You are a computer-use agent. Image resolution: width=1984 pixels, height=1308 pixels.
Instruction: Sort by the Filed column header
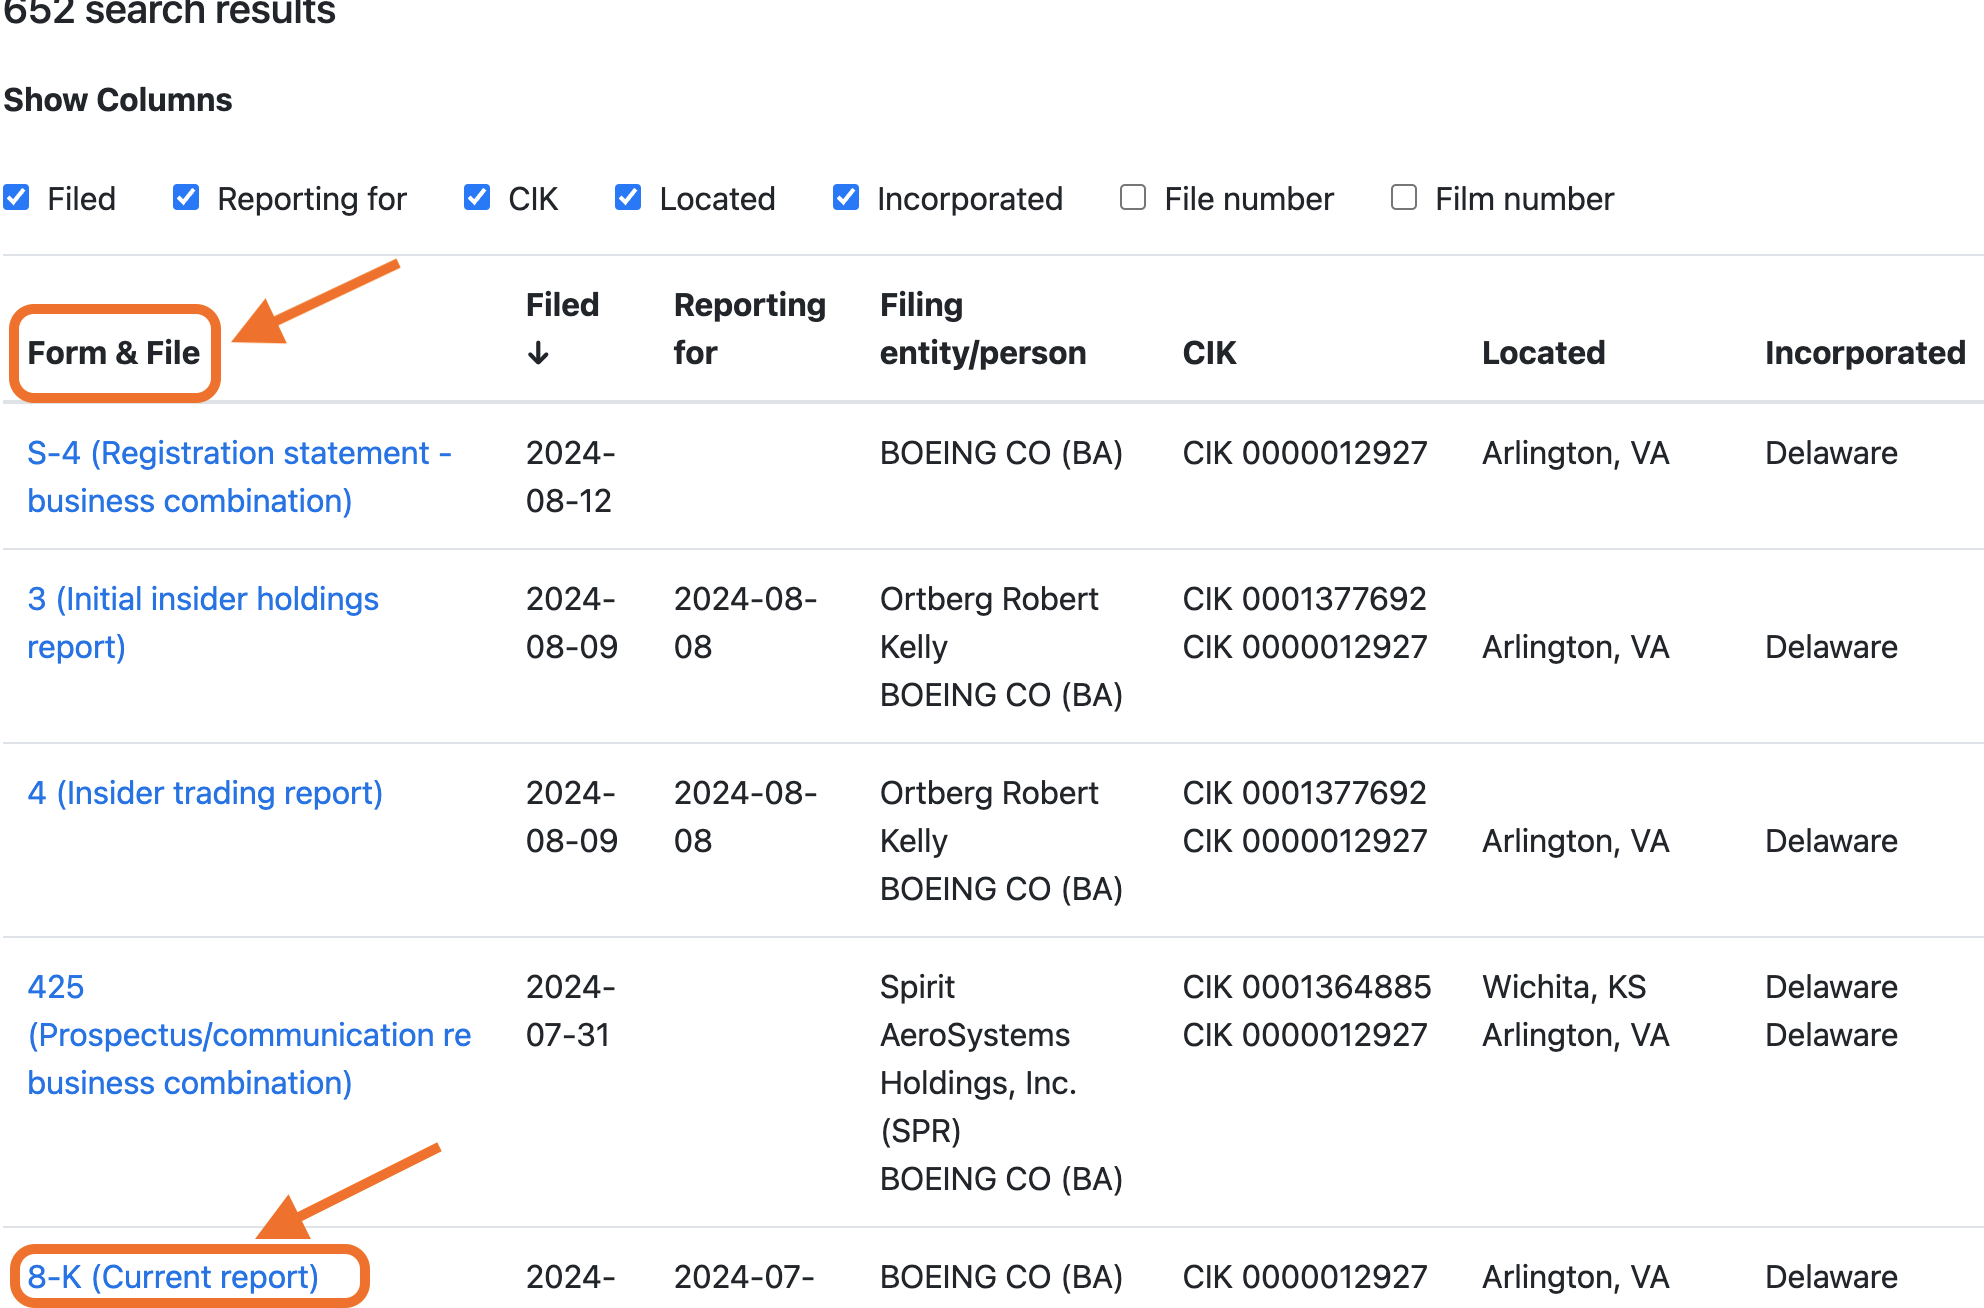coord(562,305)
